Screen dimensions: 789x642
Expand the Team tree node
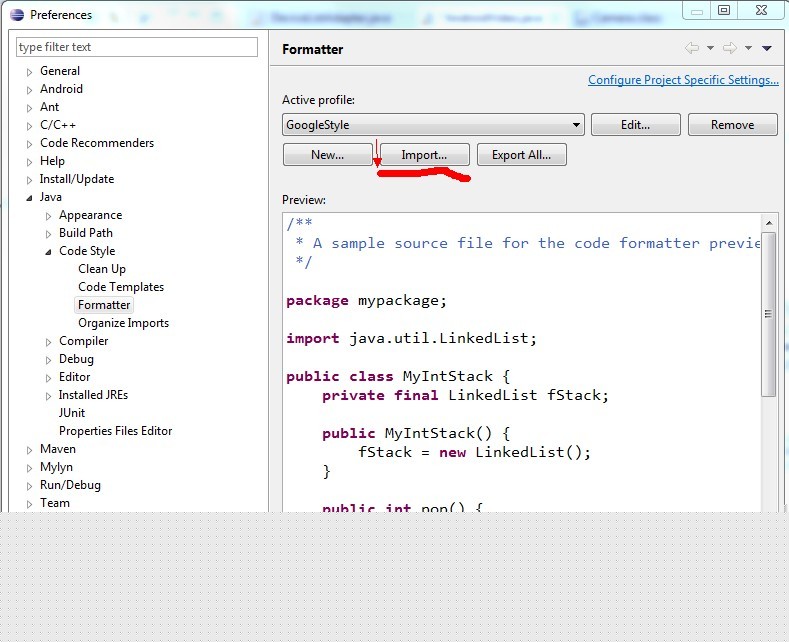point(29,504)
